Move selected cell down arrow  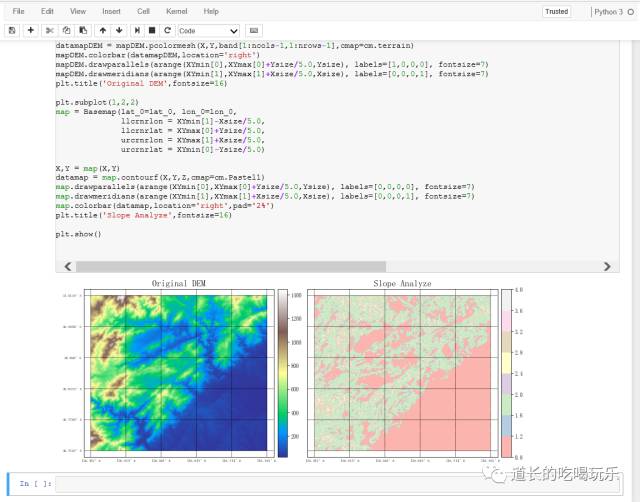pyautogui.click(x=119, y=31)
